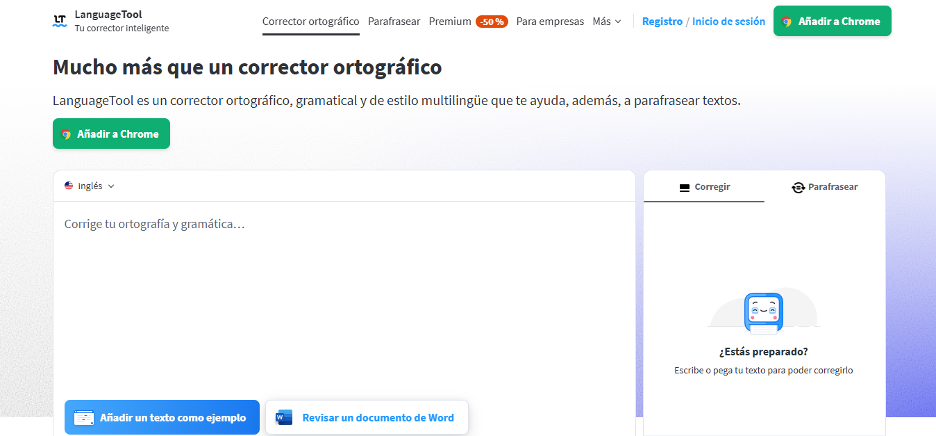Click the sleeping robot mascot illustration
The width and height of the screenshot is (936, 436).
[764, 313]
